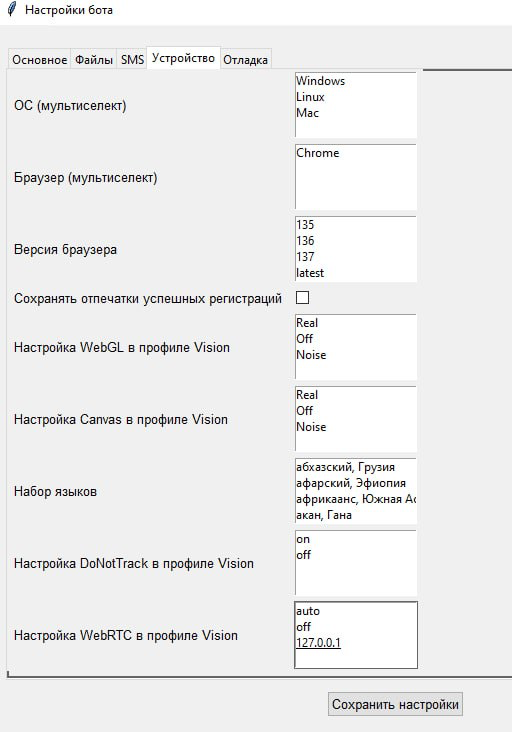Screen dimensions: 512x732
Task: Choose 127.0.0.1 for WebRTC setting
Action: click(318, 643)
